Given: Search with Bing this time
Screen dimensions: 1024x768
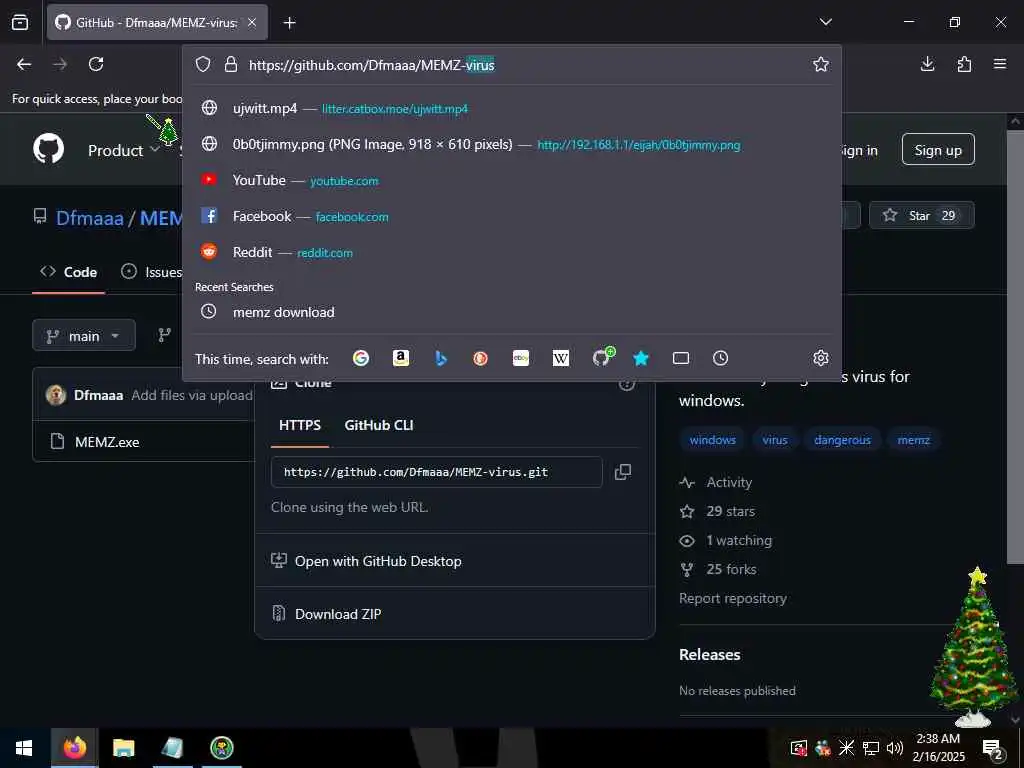Looking at the screenshot, I should 441,358.
